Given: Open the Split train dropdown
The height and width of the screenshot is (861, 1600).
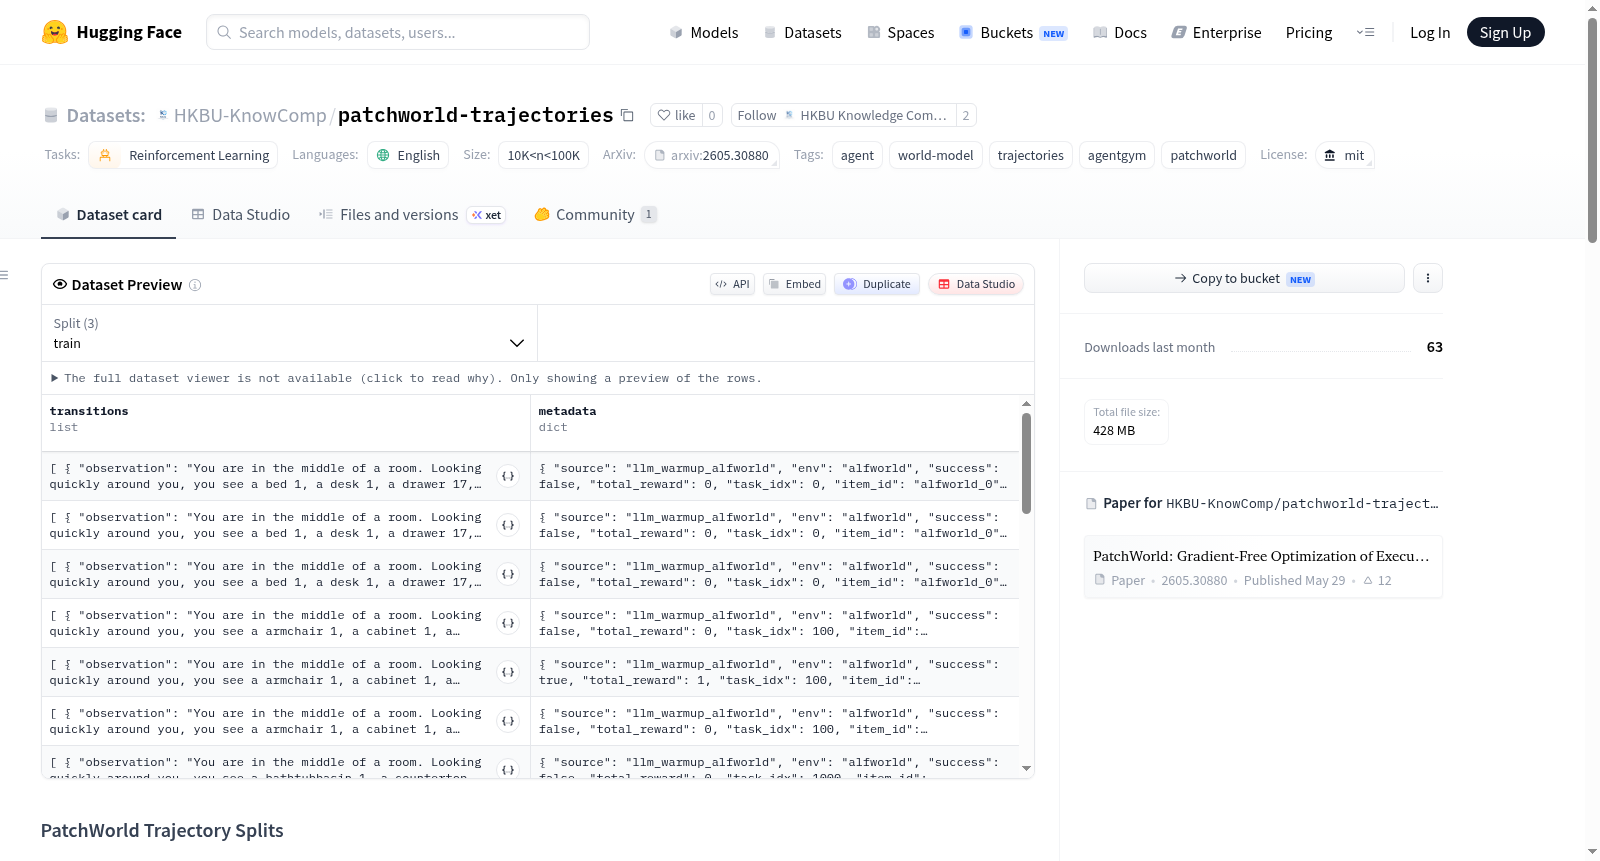Looking at the screenshot, I should point(290,333).
